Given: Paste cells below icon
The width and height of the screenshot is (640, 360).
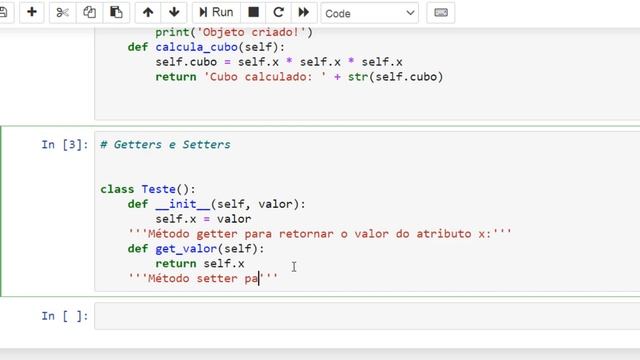Looking at the screenshot, I should [116, 13].
